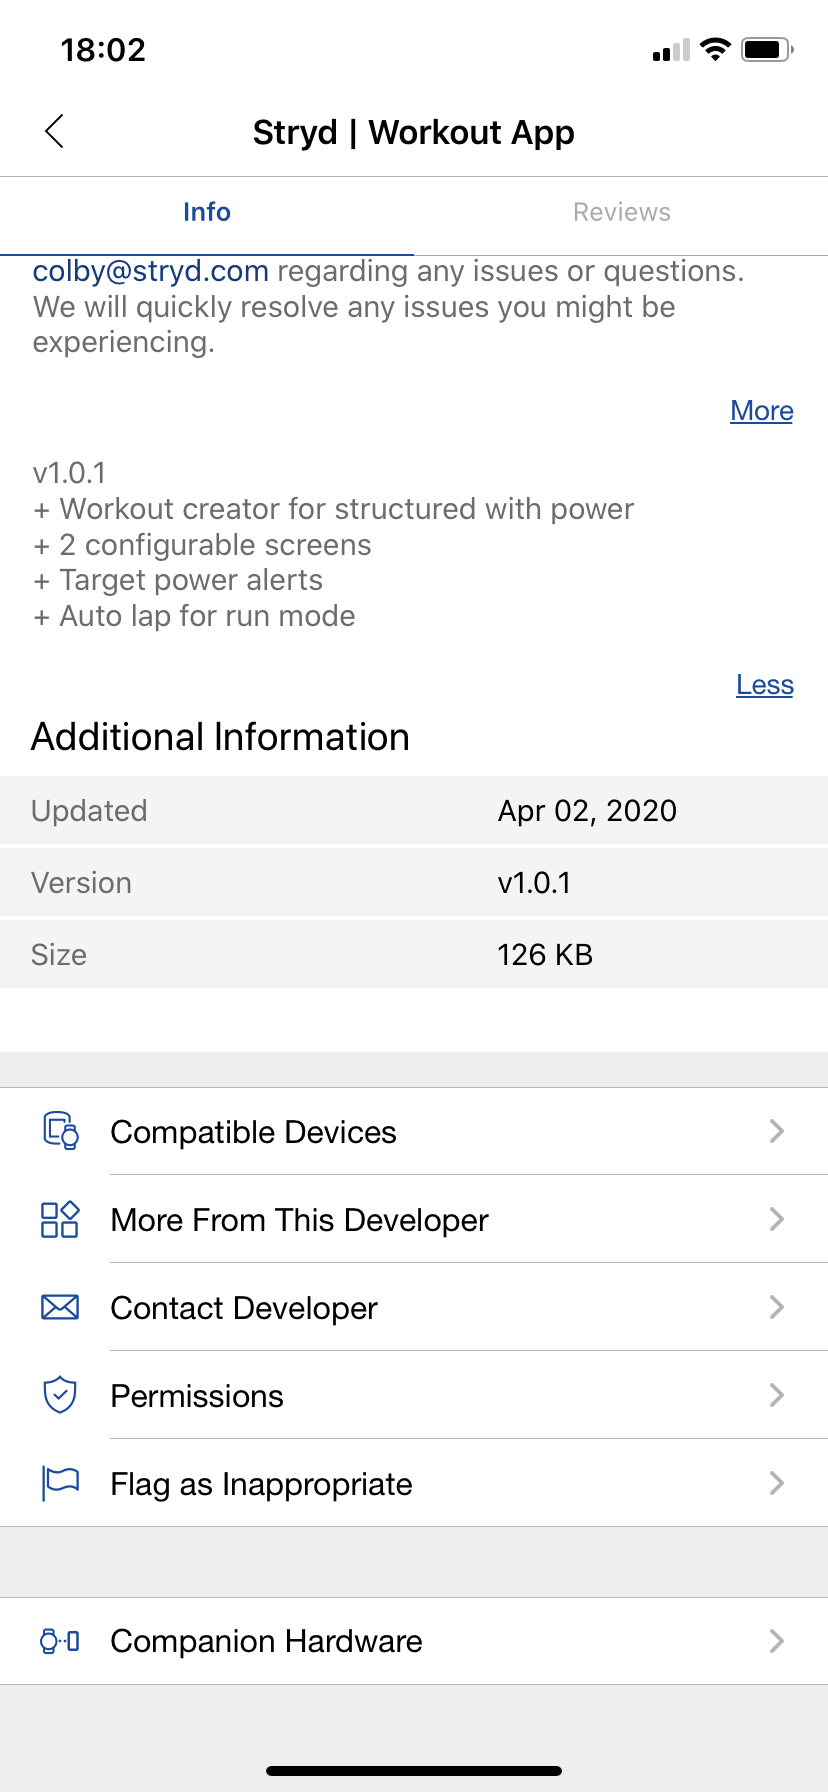Tap the Compatible Devices watch icon
Image resolution: width=828 pixels, height=1792 pixels.
point(60,1131)
